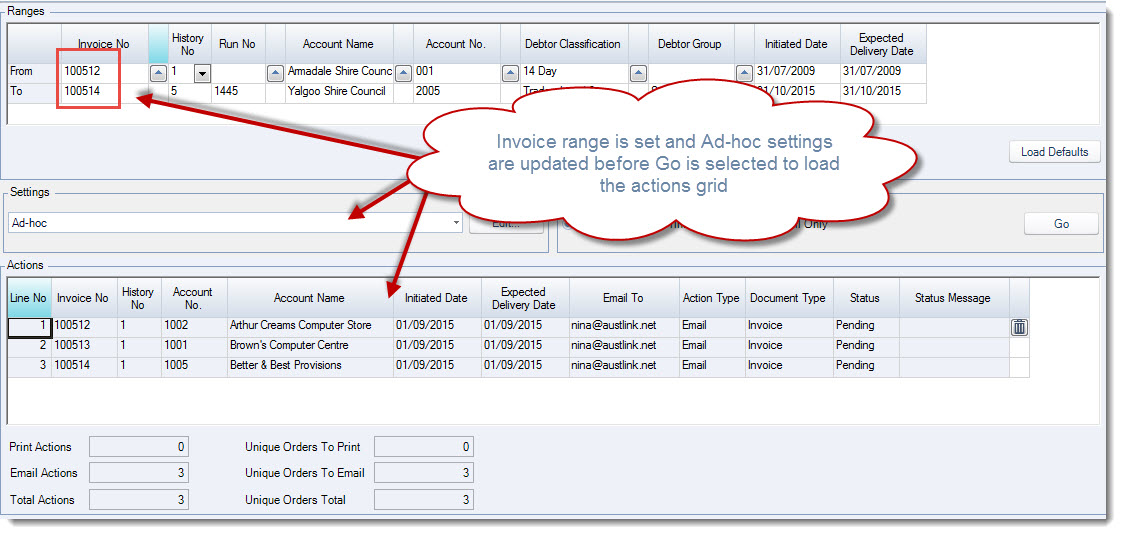
Task: Edit To Invoice No 100514 field
Action: point(105,92)
